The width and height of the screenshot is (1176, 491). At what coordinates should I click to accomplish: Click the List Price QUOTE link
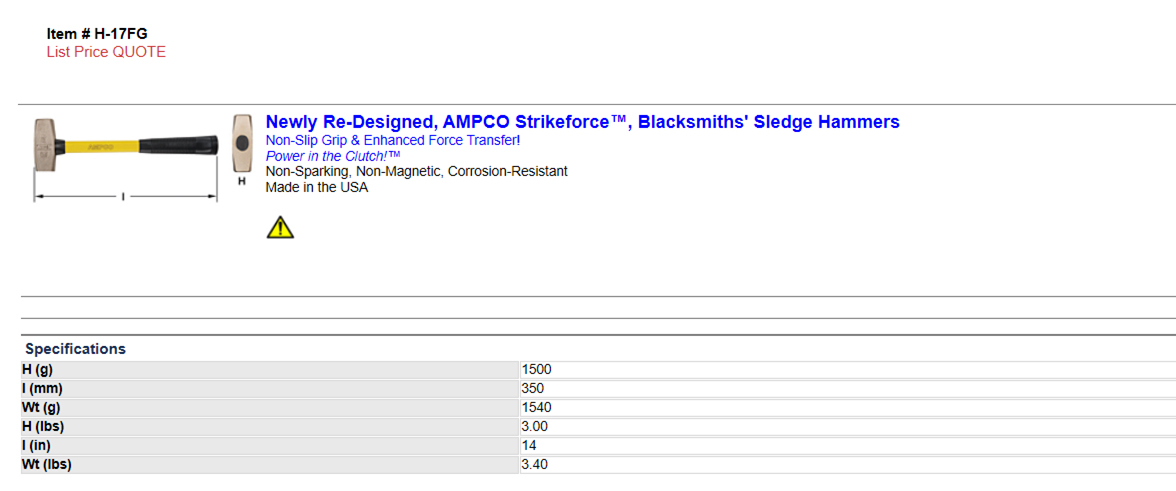click(x=106, y=52)
